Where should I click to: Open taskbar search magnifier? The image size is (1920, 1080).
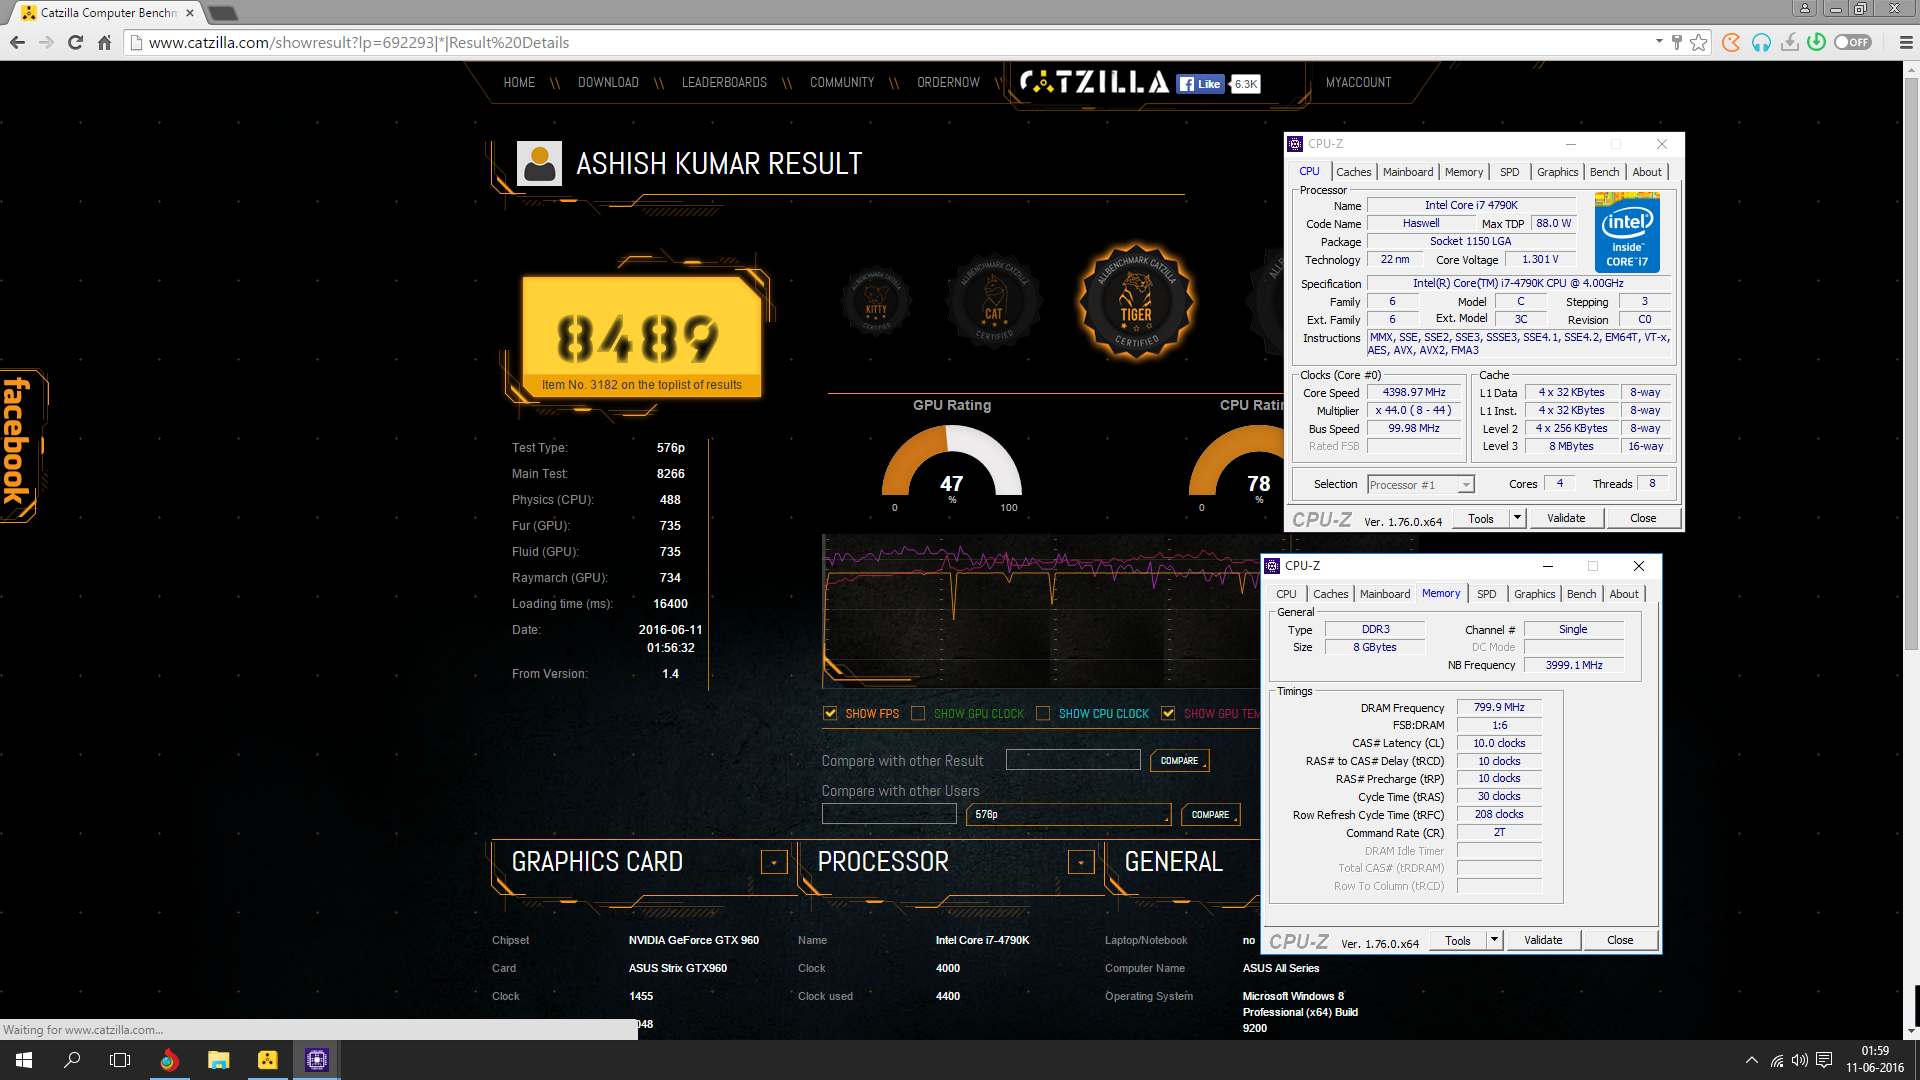coord(72,1060)
